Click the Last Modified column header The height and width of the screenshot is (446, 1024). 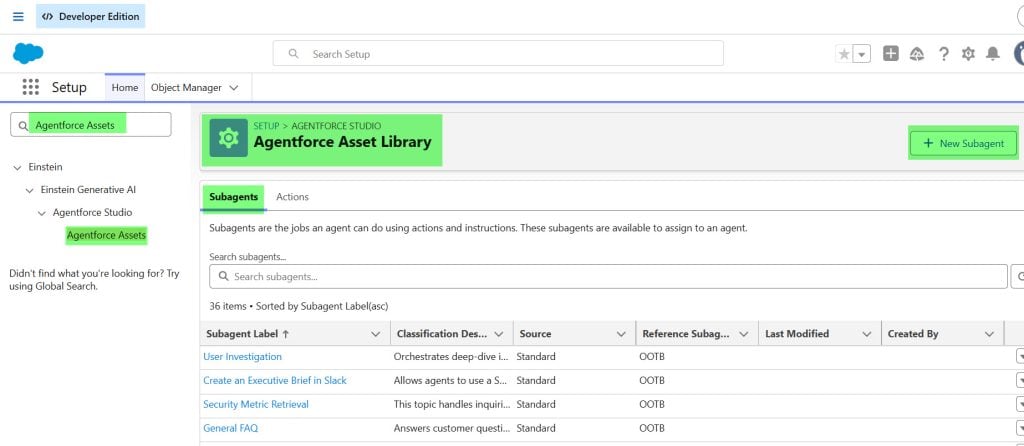pos(797,334)
